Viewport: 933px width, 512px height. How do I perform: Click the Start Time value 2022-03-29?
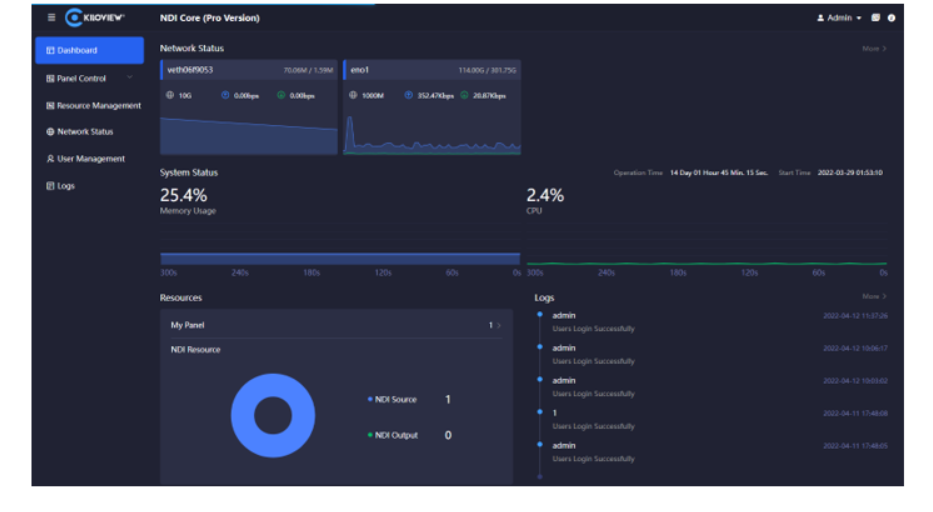click(850, 173)
